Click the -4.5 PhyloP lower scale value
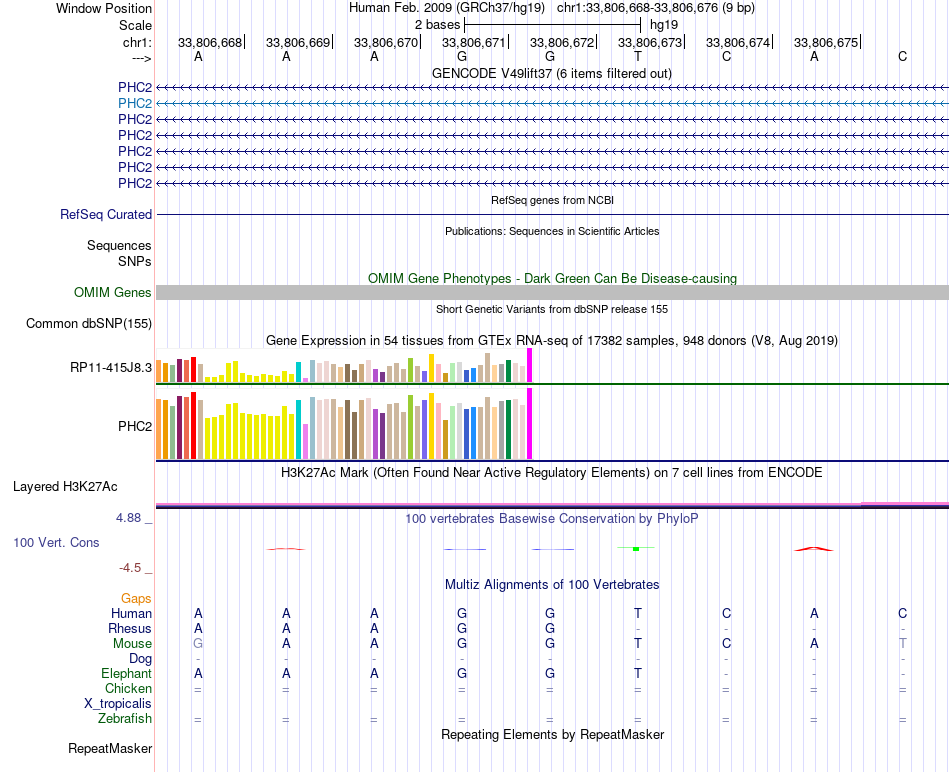This screenshot has height=772, width=950. [x=130, y=568]
